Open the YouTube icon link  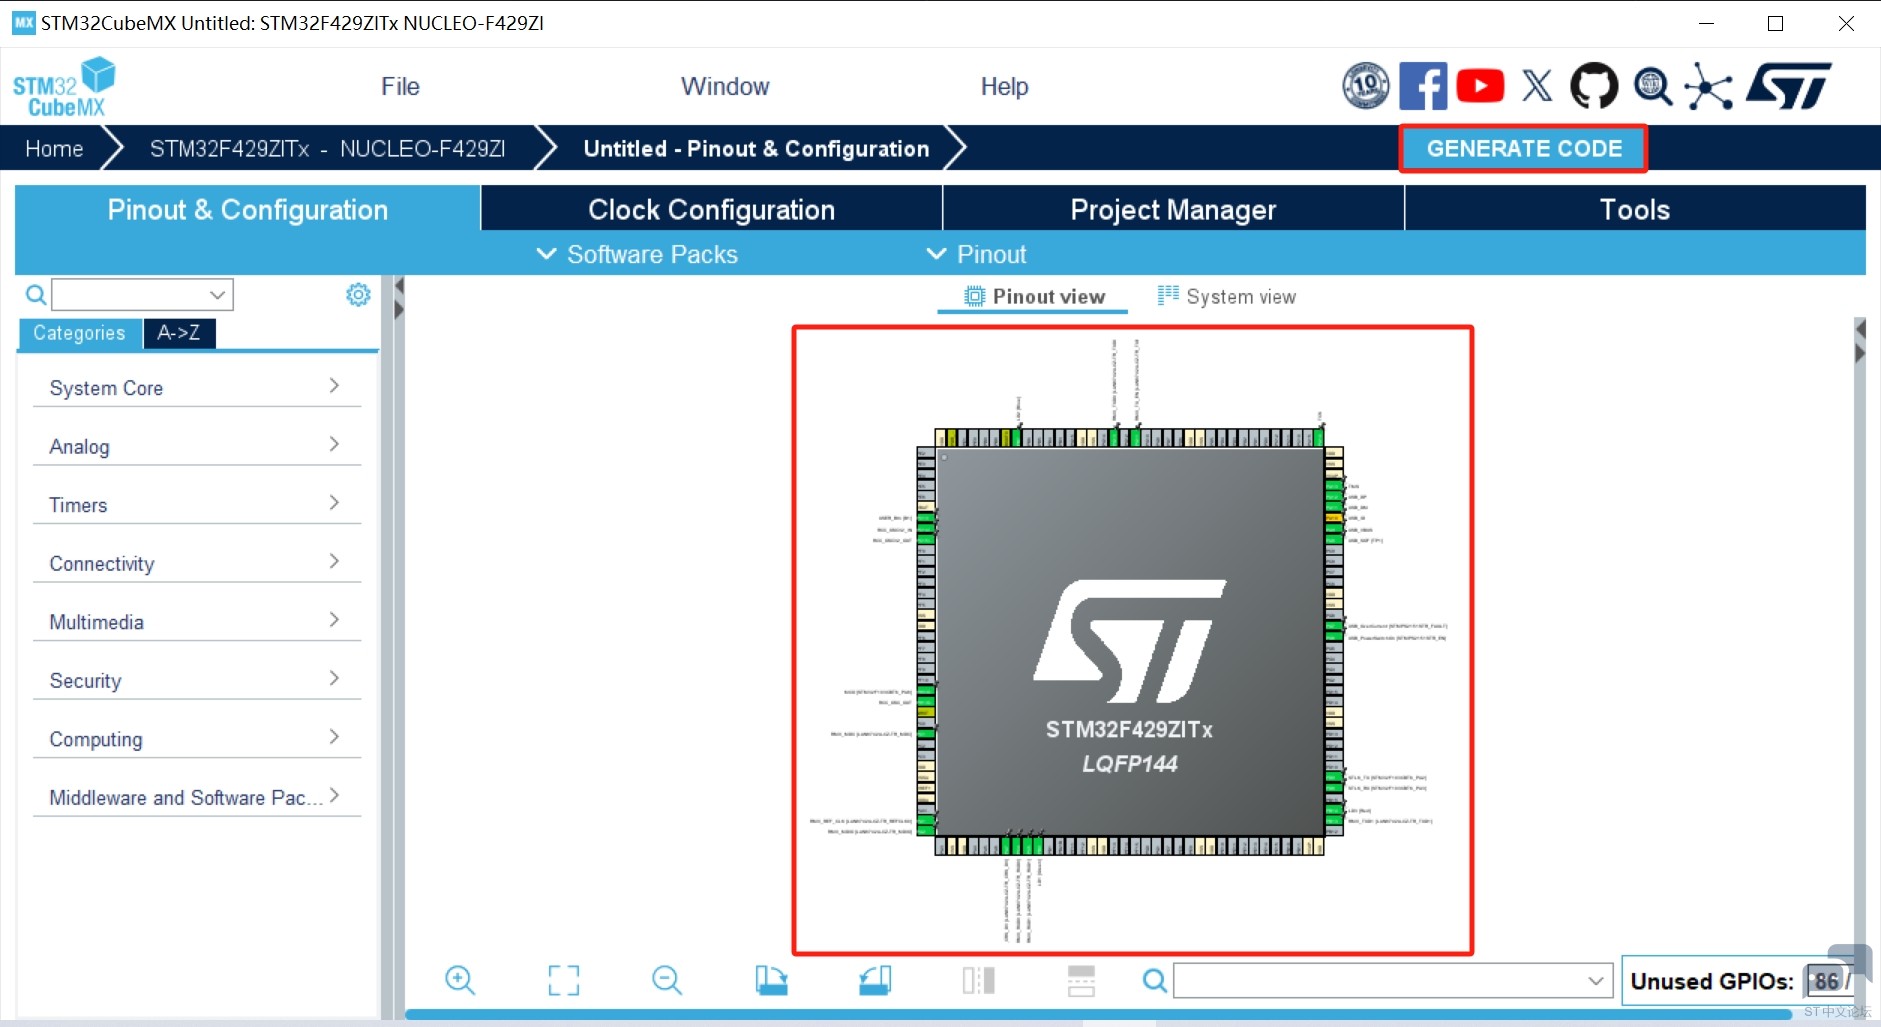(x=1480, y=86)
